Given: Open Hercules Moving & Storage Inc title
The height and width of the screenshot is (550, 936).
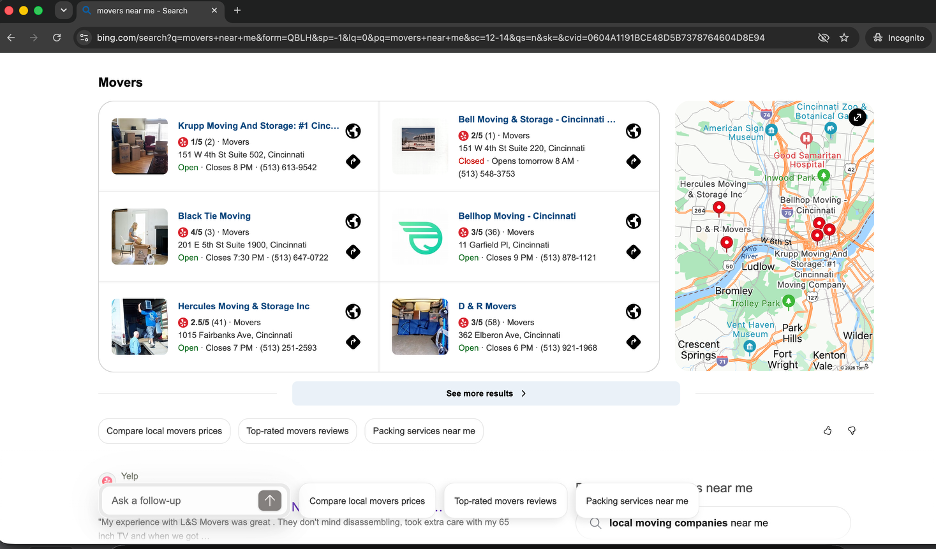Looking at the screenshot, I should pyautogui.click(x=244, y=306).
